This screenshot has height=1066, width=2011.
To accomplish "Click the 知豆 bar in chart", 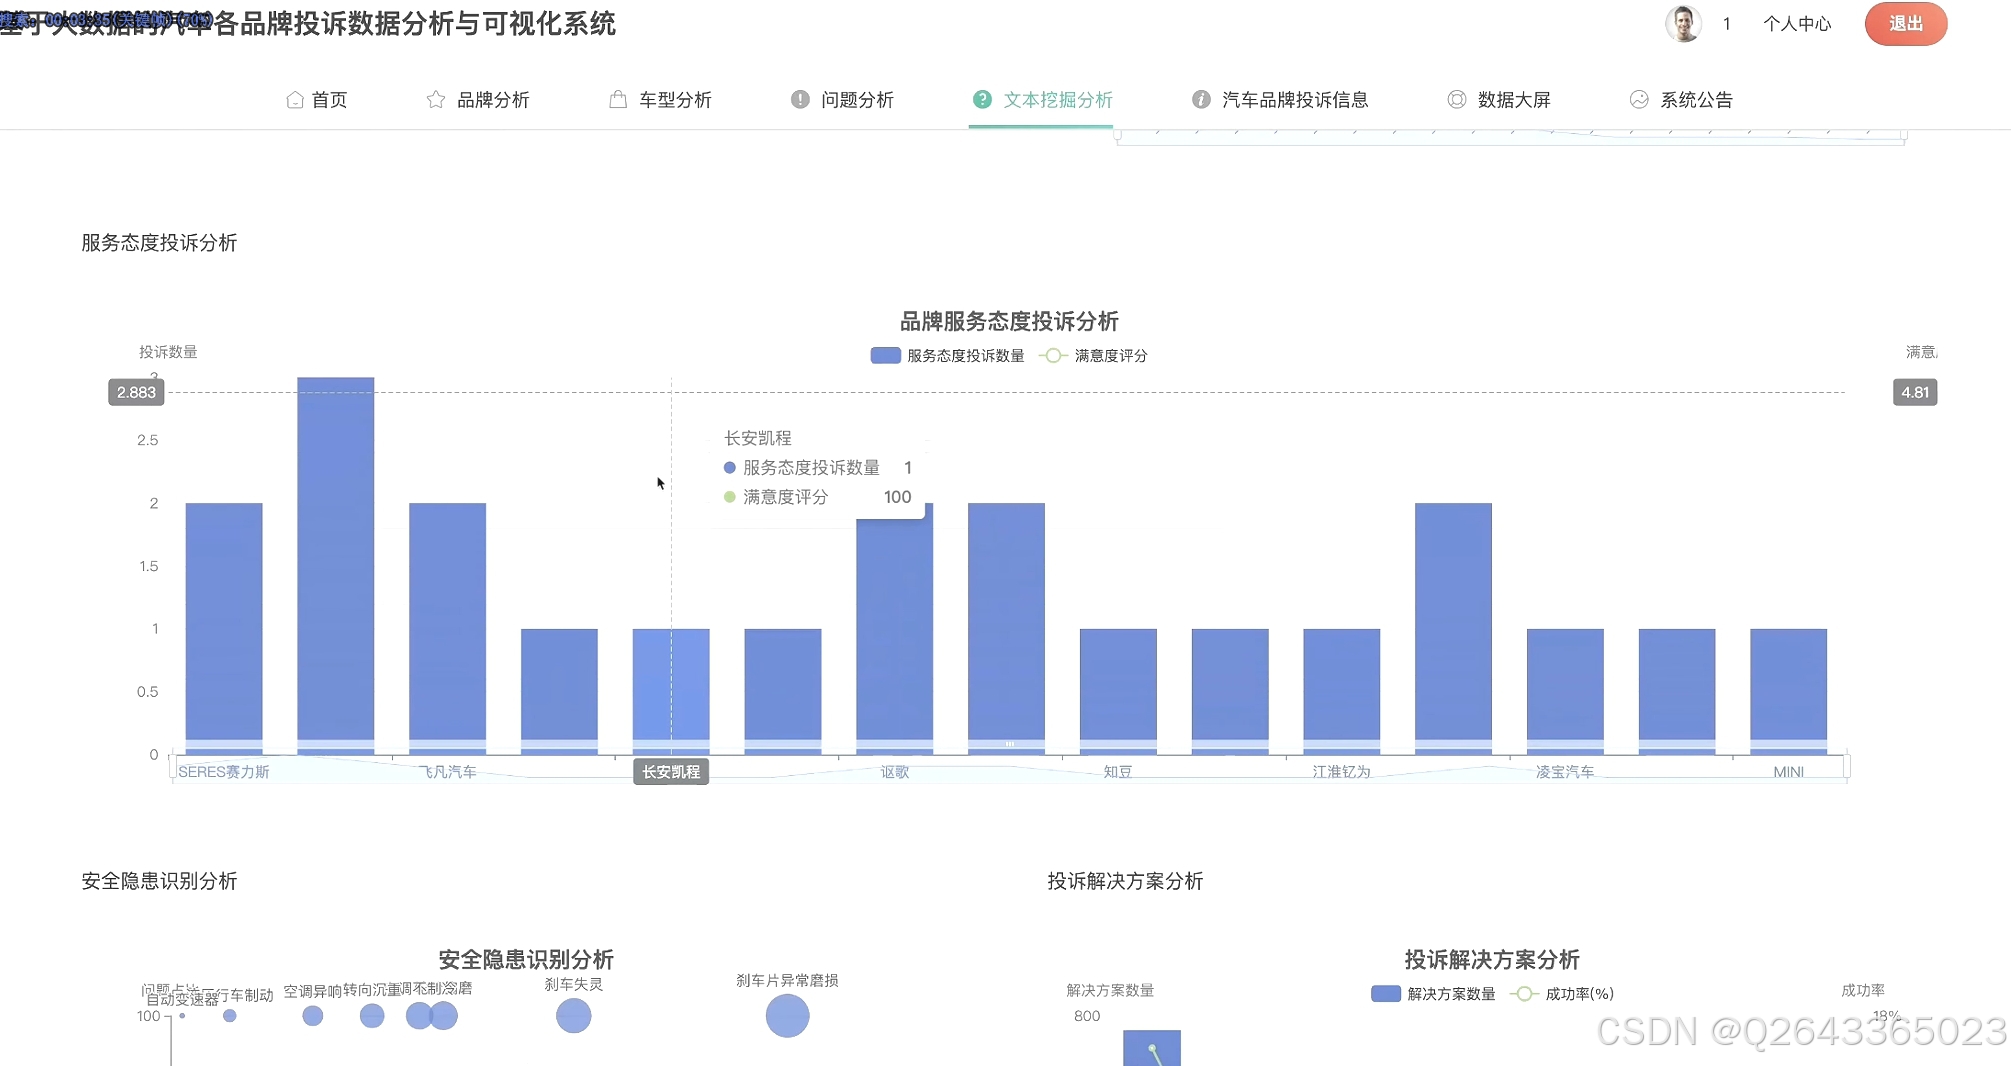I will tap(1118, 691).
